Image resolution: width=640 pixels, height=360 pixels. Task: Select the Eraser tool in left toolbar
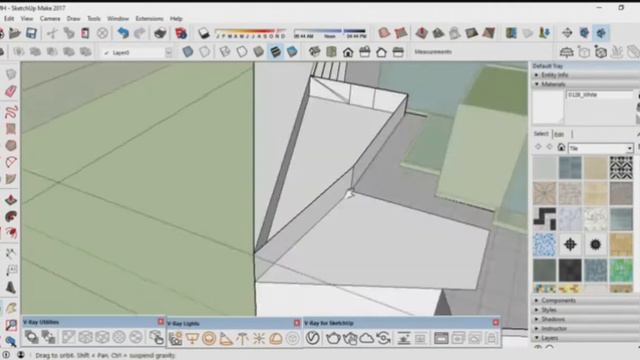pos(11,91)
